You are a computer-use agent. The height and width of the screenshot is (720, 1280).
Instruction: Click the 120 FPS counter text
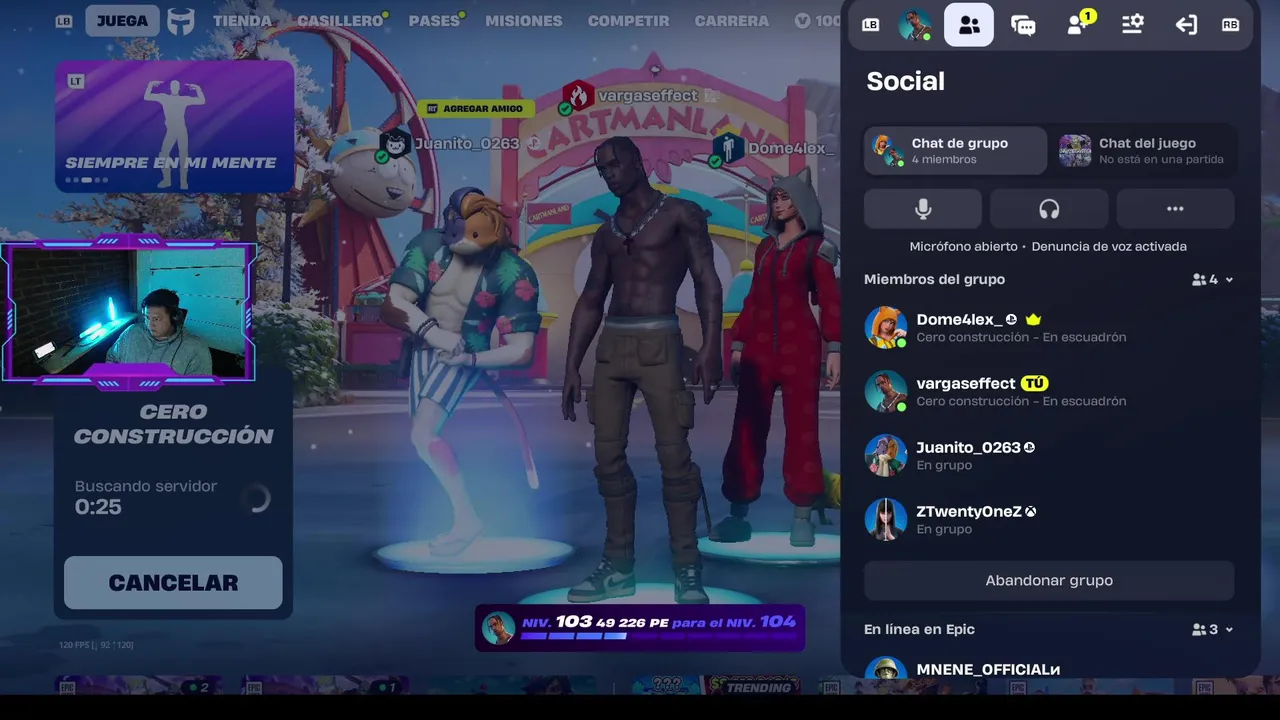point(96,645)
